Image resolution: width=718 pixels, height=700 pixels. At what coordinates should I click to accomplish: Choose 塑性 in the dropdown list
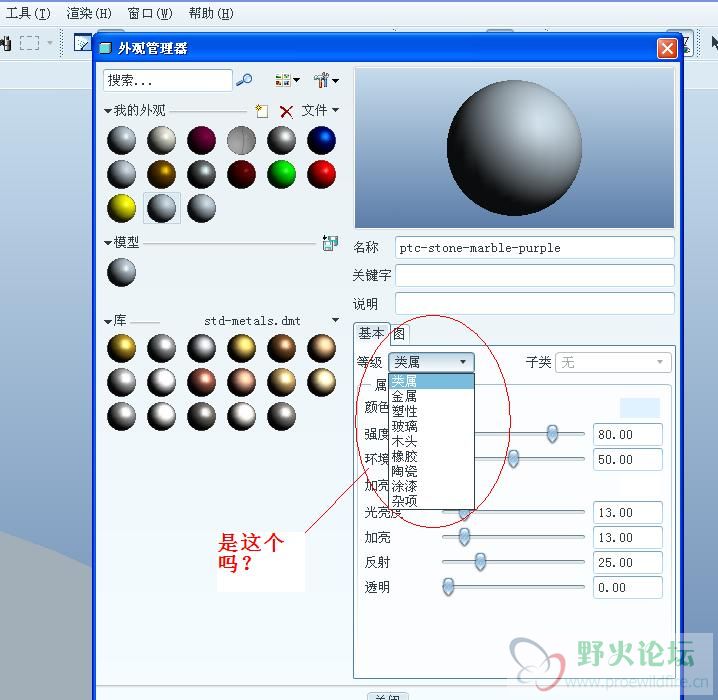tap(431, 411)
